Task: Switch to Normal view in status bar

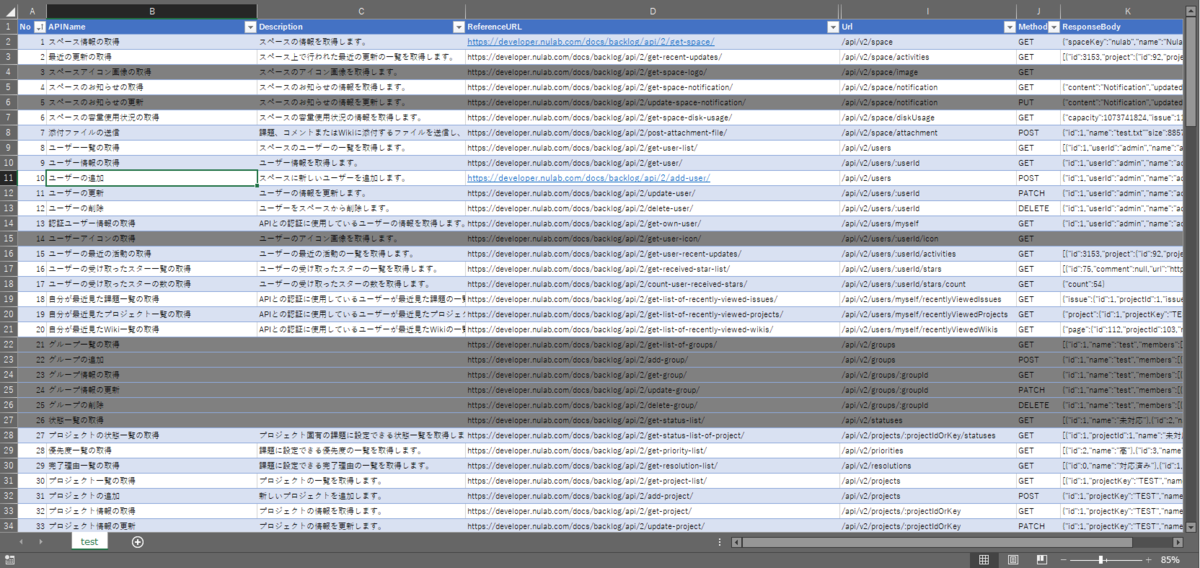Action: [984, 559]
